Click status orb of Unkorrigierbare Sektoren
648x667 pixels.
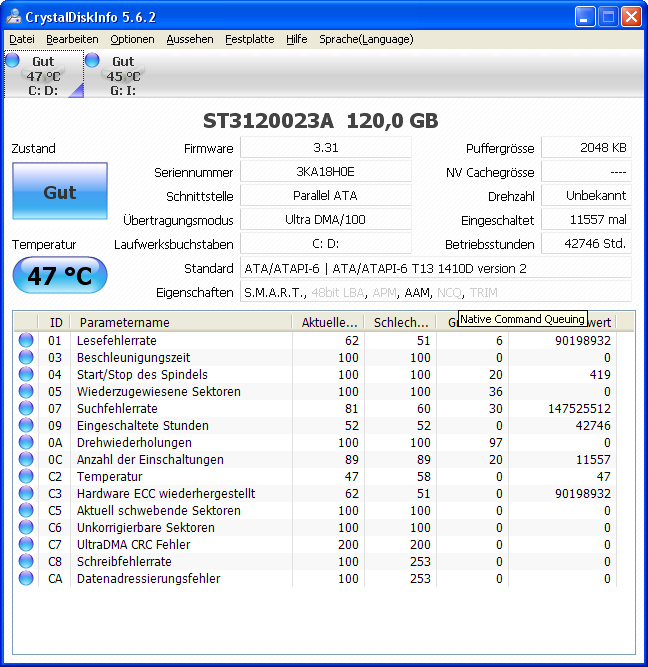[26, 527]
